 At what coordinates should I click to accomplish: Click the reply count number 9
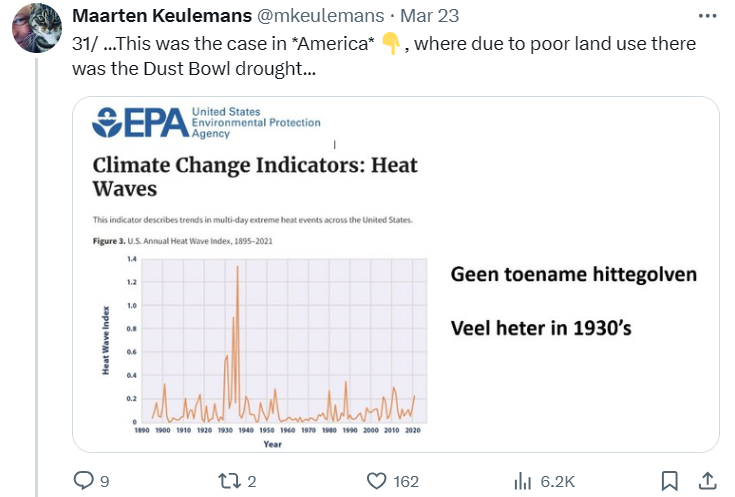point(104,482)
